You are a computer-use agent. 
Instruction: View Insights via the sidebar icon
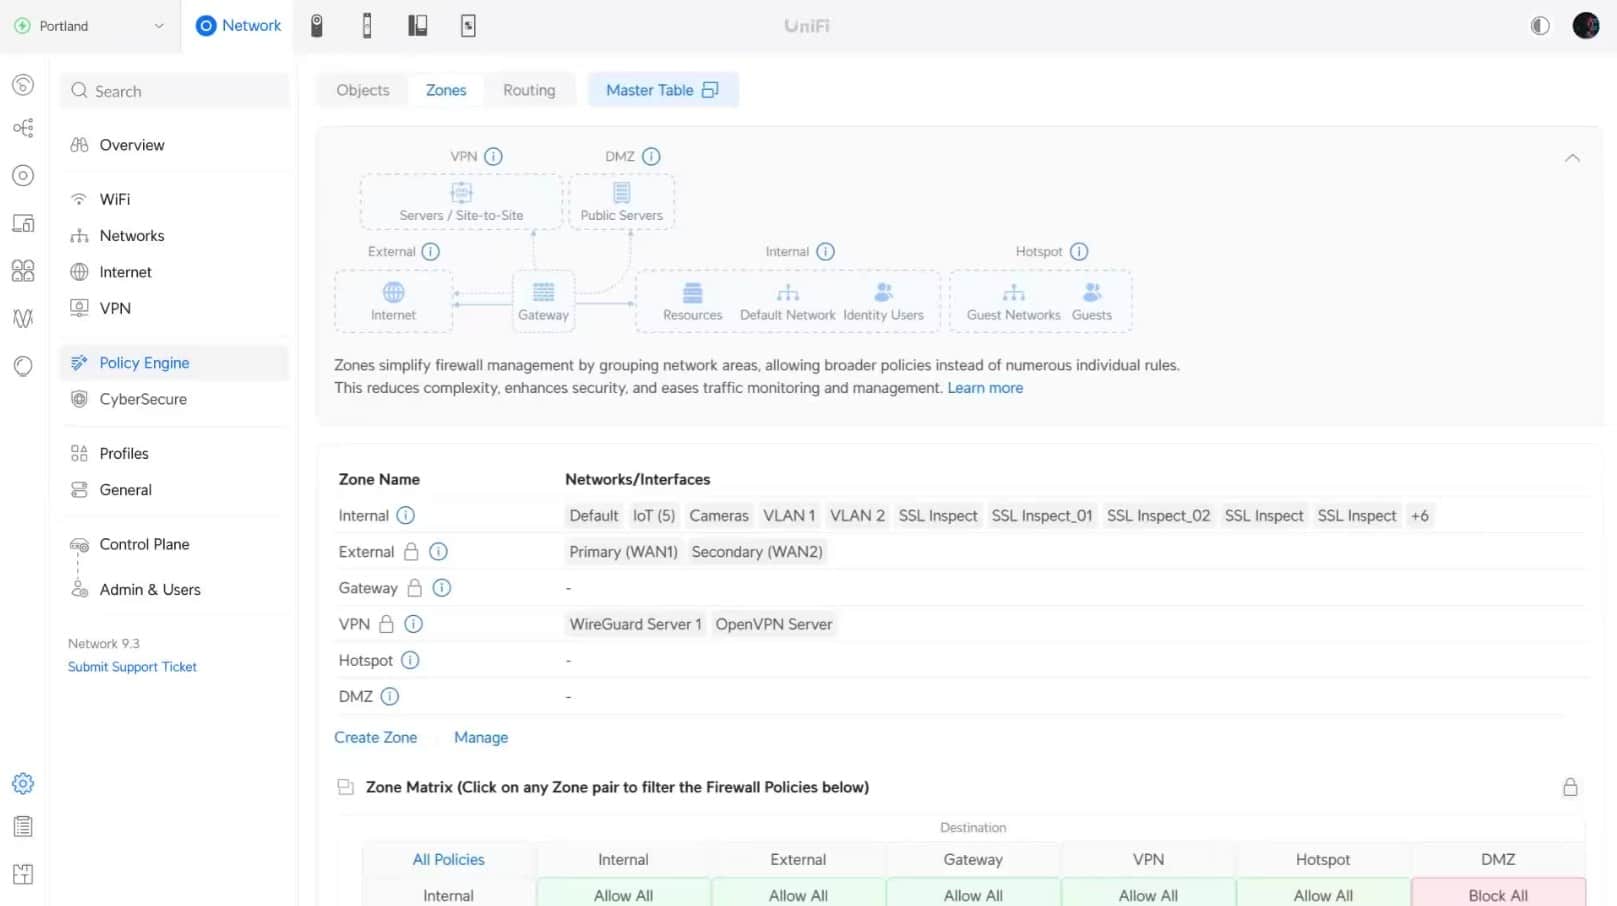click(23, 318)
